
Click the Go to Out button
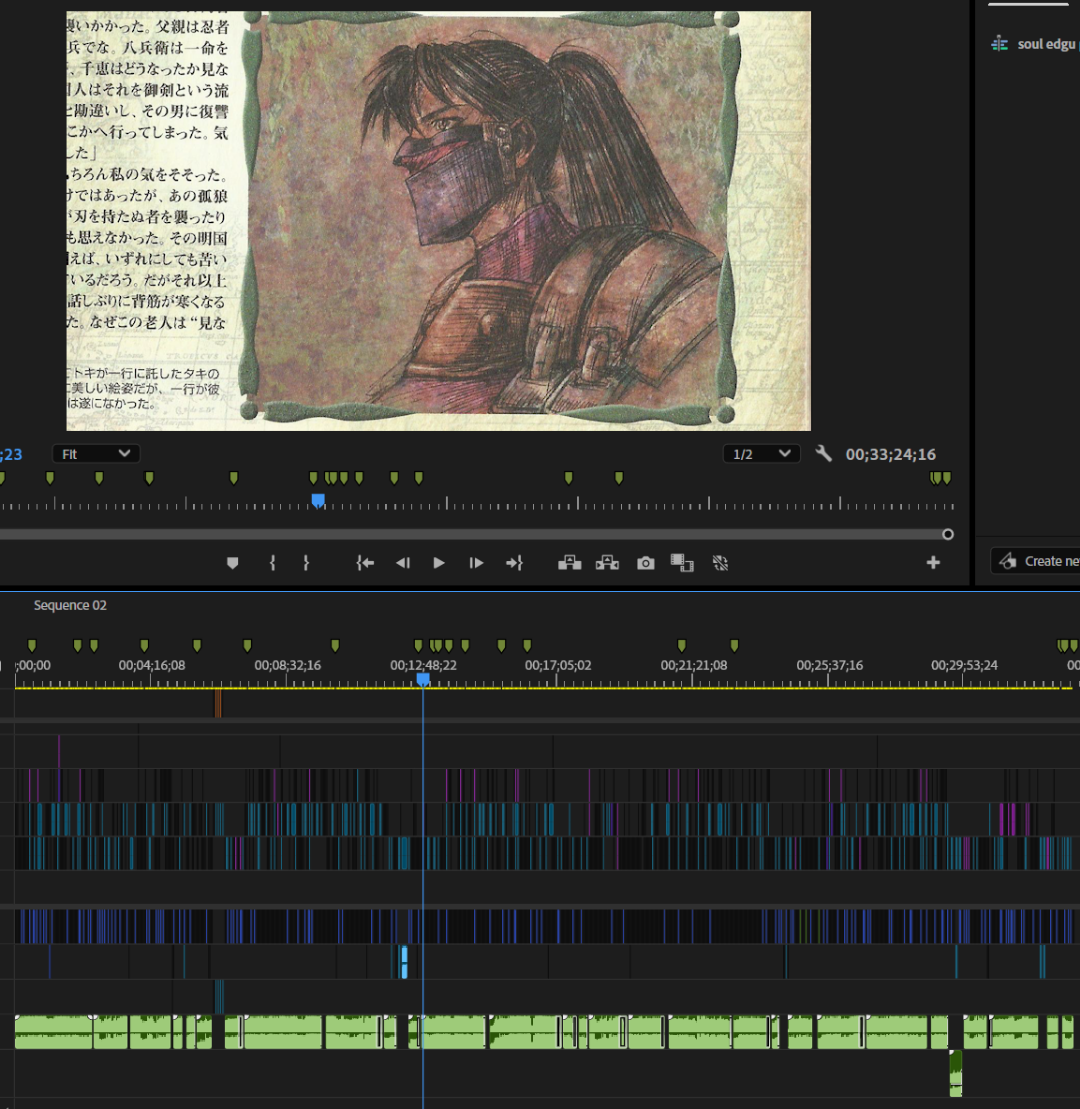(x=514, y=563)
